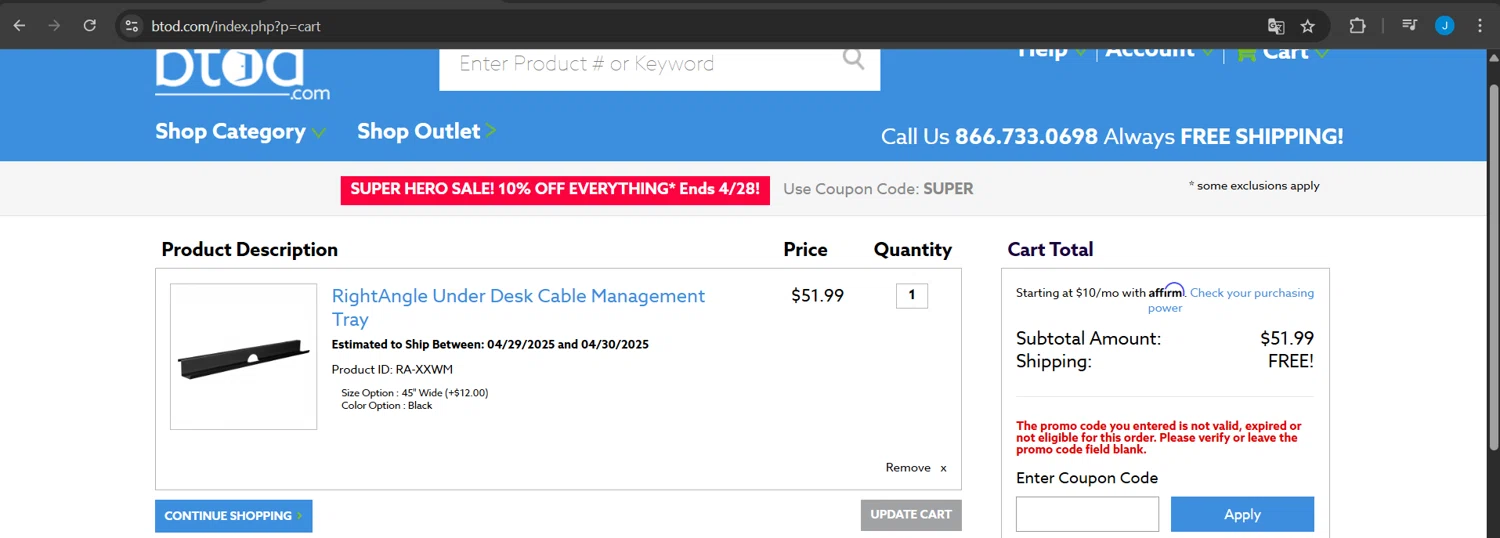Image resolution: width=1500 pixels, height=538 pixels.
Task: Click the coupon code input field
Action: tap(1087, 514)
